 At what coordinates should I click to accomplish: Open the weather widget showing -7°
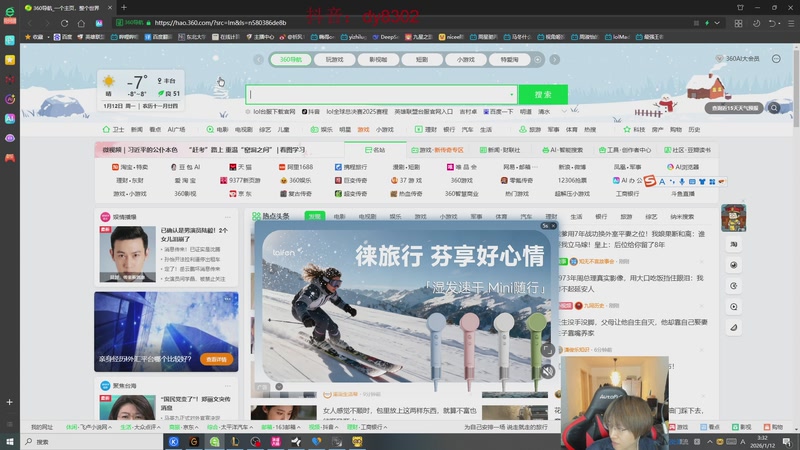tap(140, 91)
